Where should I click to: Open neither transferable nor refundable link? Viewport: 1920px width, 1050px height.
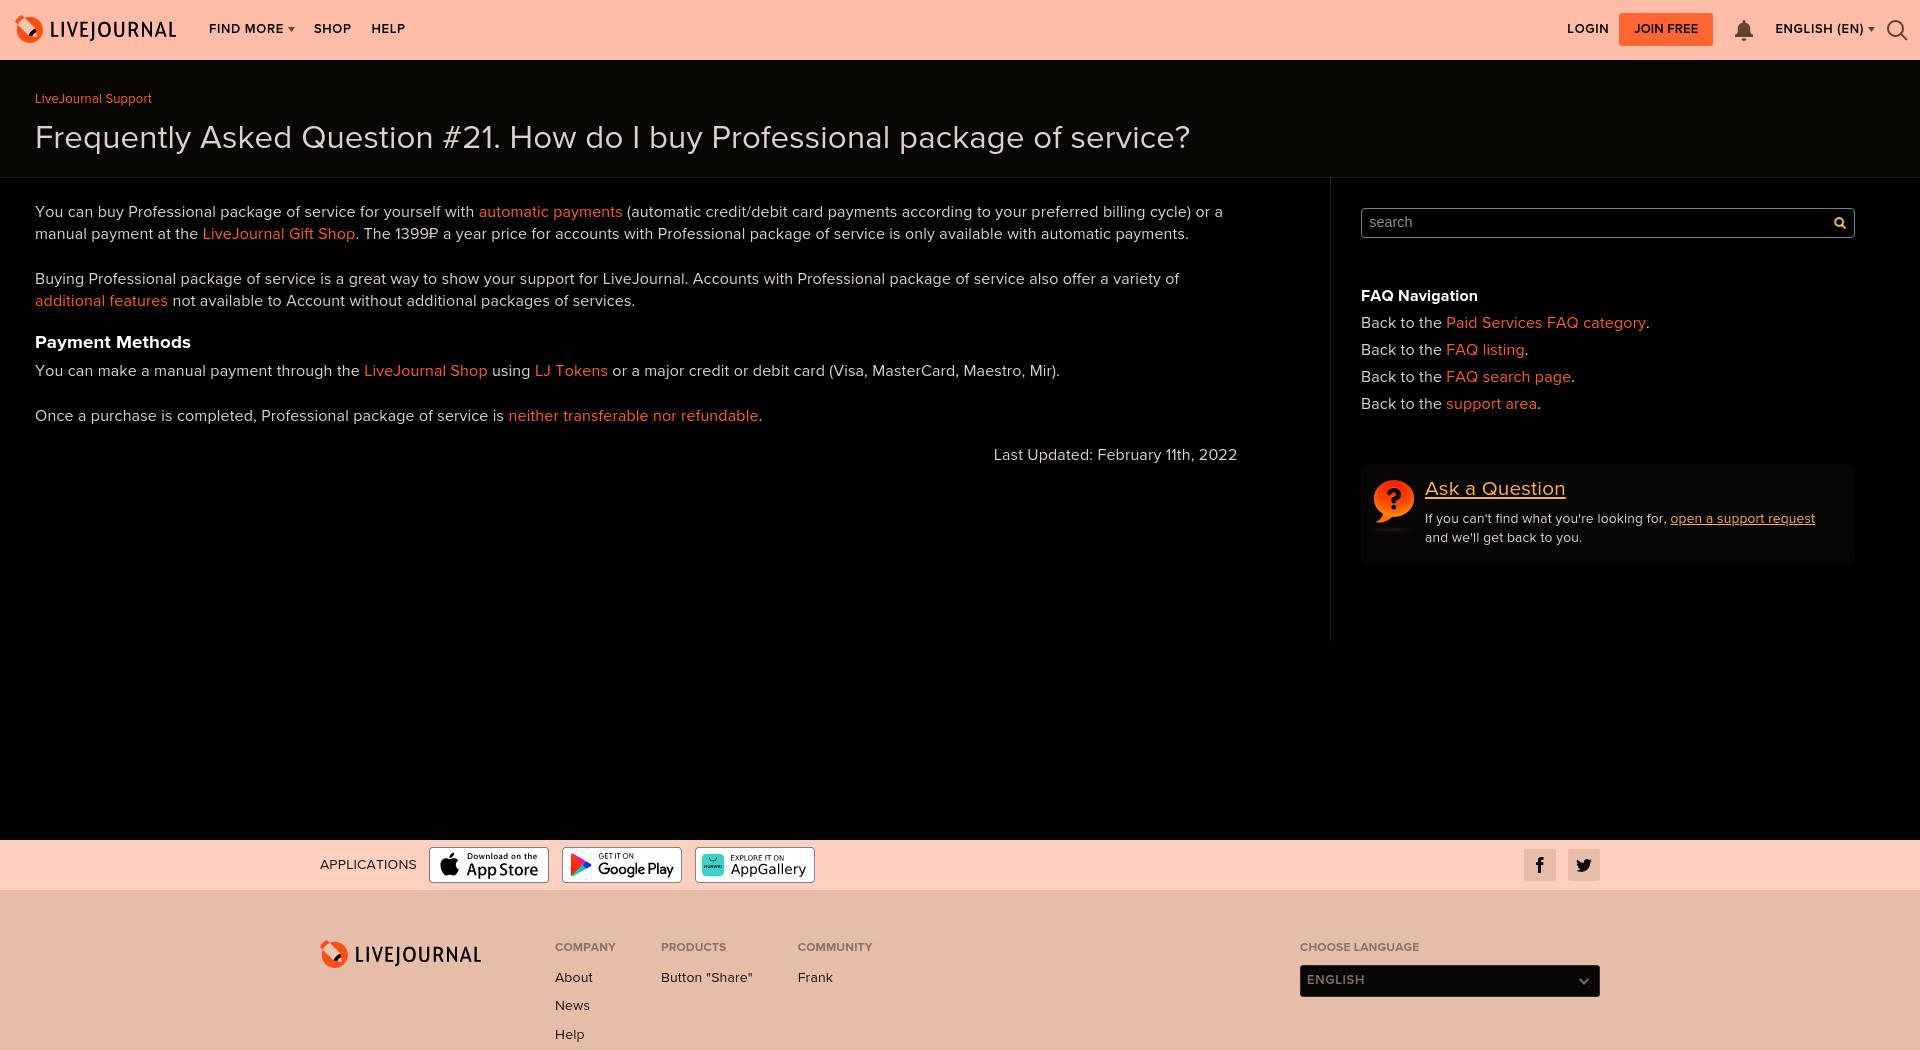(x=633, y=416)
